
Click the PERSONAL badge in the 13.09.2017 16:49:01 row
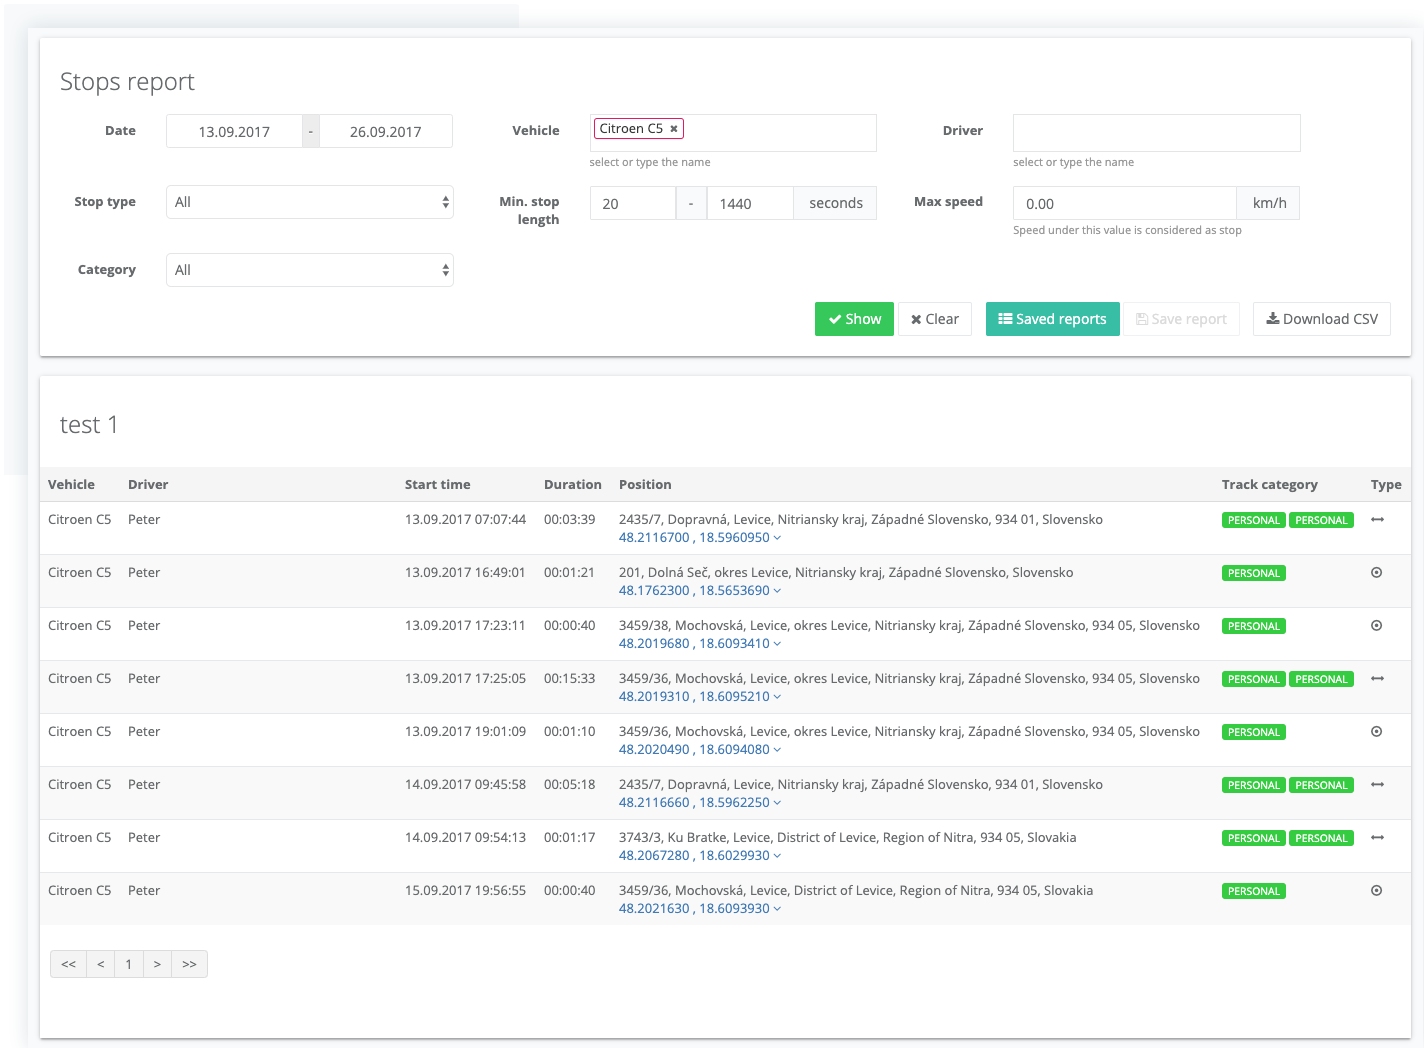pos(1253,574)
